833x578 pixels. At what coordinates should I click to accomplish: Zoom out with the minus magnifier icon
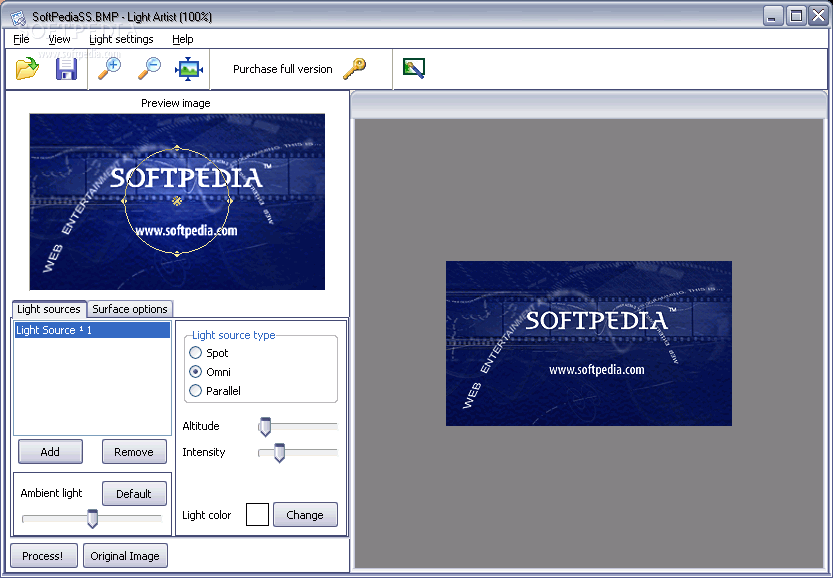(149, 69)
